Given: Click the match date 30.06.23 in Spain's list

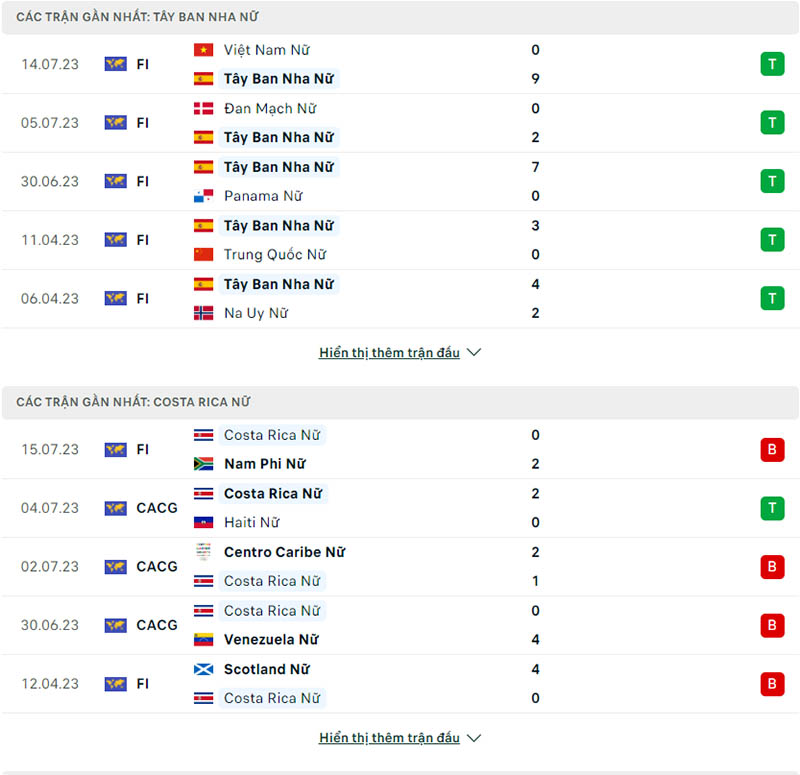Looking at the screenshot, I should coord(49,181).
